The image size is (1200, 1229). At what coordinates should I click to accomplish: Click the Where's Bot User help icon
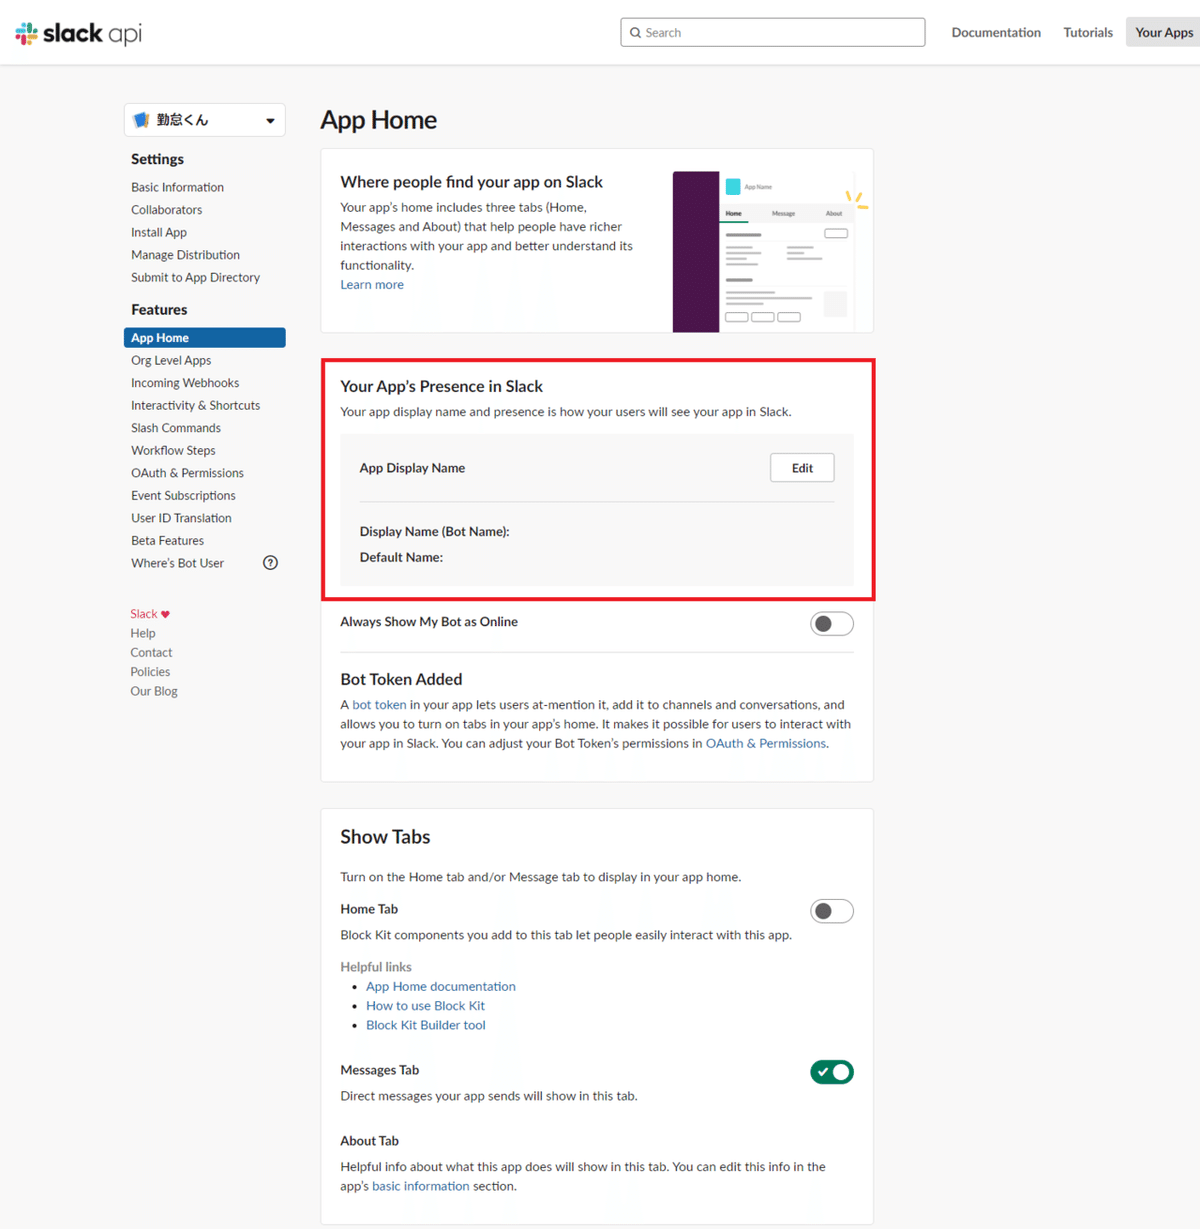coord(270,563)
